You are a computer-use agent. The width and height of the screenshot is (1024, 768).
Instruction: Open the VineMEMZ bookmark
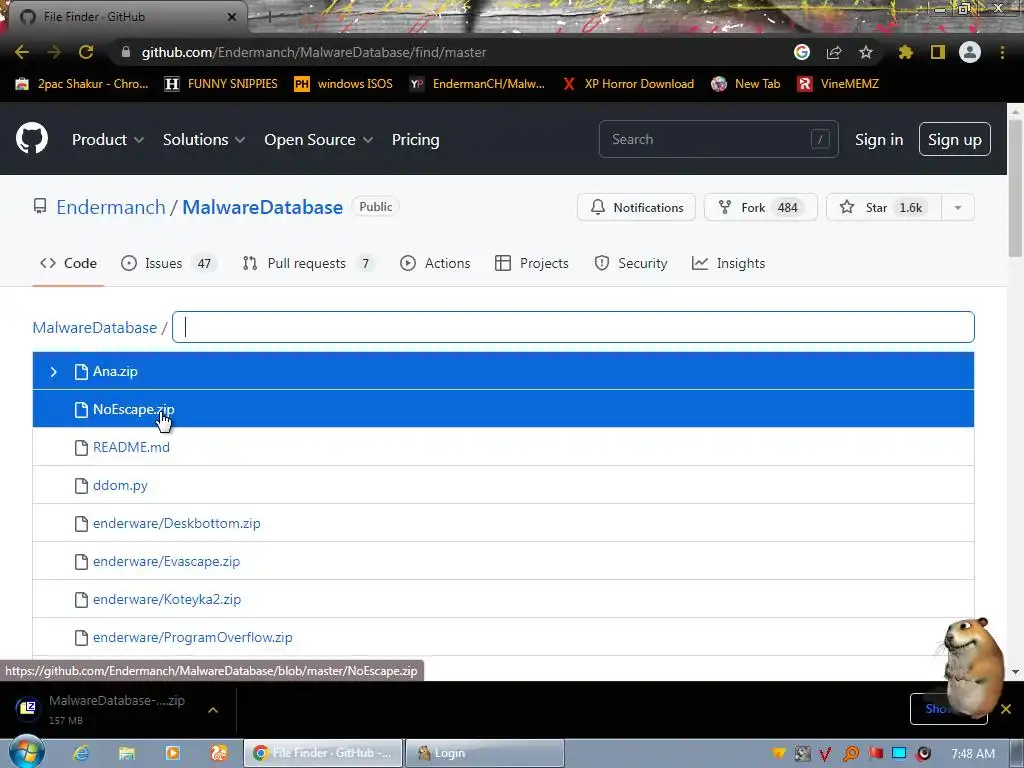839,84
